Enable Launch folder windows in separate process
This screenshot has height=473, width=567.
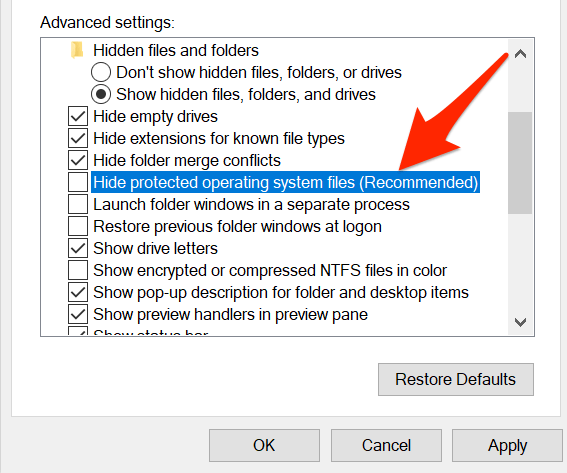coord(78,204)
